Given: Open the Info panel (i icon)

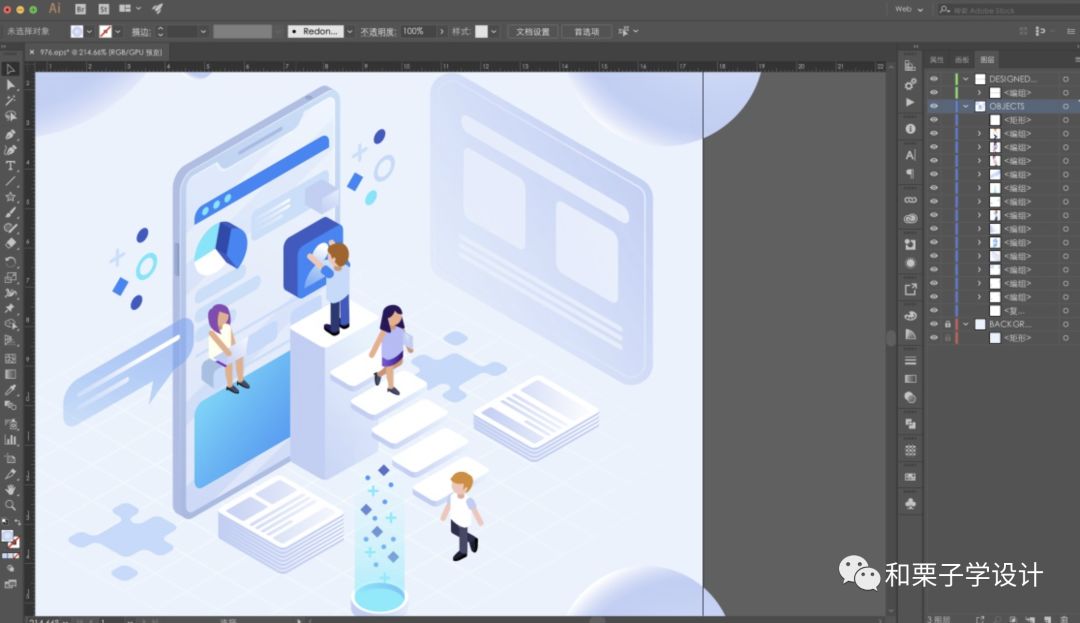Looking at the screenshot, I should [x=910, y=129].
